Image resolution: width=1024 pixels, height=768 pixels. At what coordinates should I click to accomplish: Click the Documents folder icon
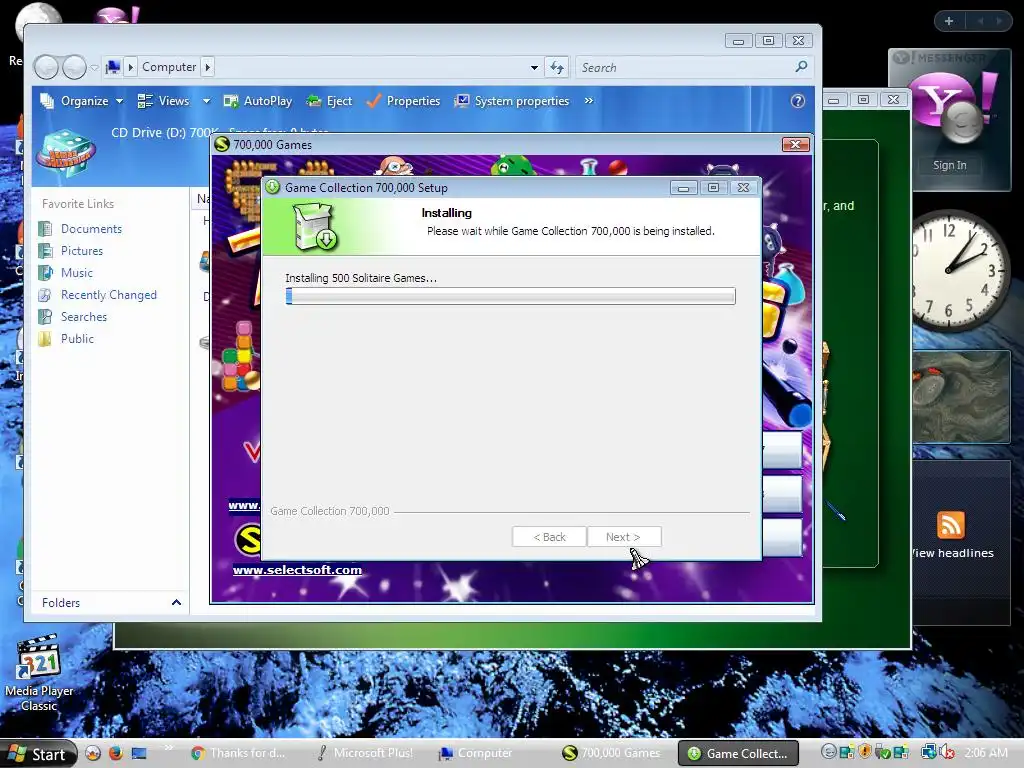point(45,229)
